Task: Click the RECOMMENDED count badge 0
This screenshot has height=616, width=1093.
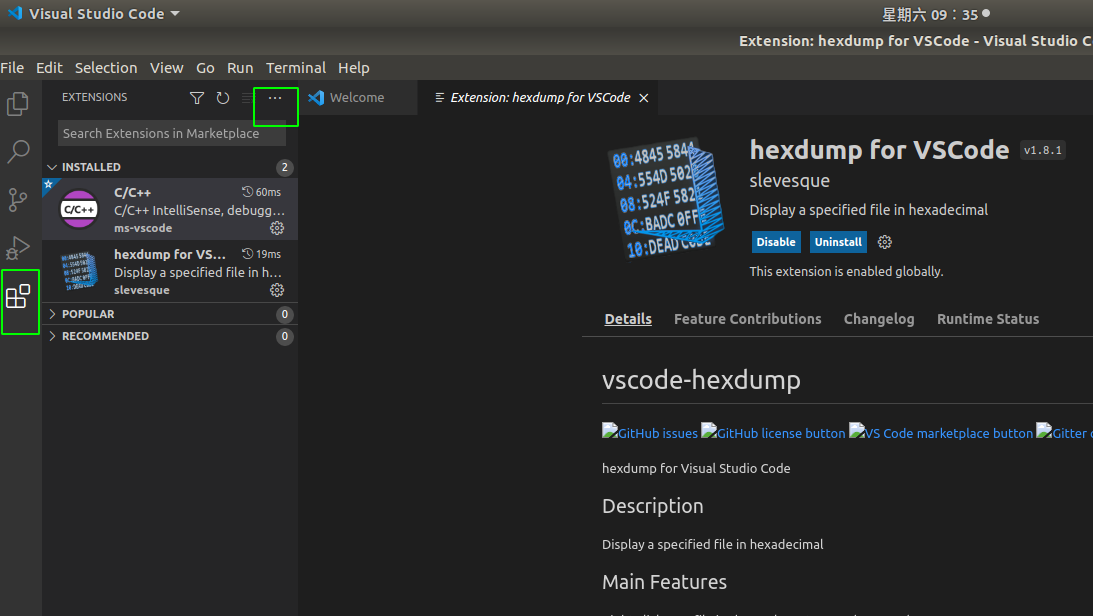Action: (284, 337)
